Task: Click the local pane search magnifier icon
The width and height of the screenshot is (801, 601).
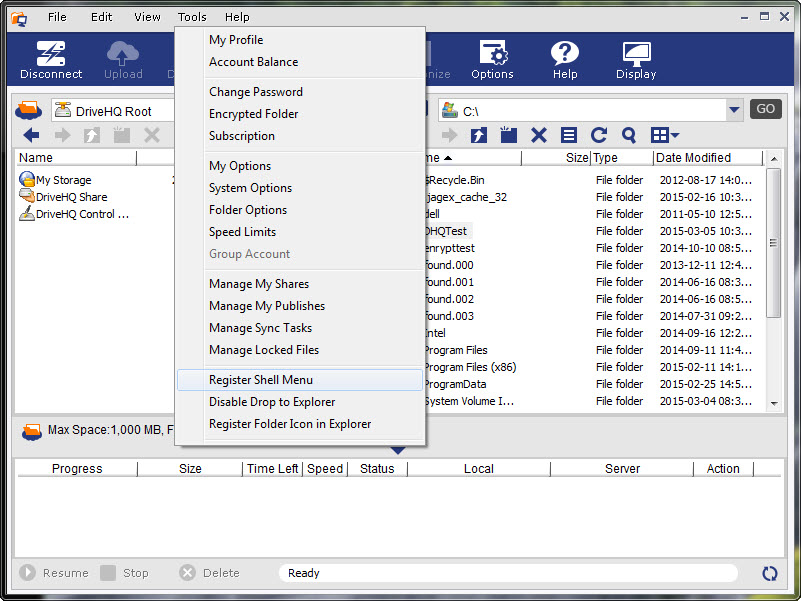Action: 629,136
